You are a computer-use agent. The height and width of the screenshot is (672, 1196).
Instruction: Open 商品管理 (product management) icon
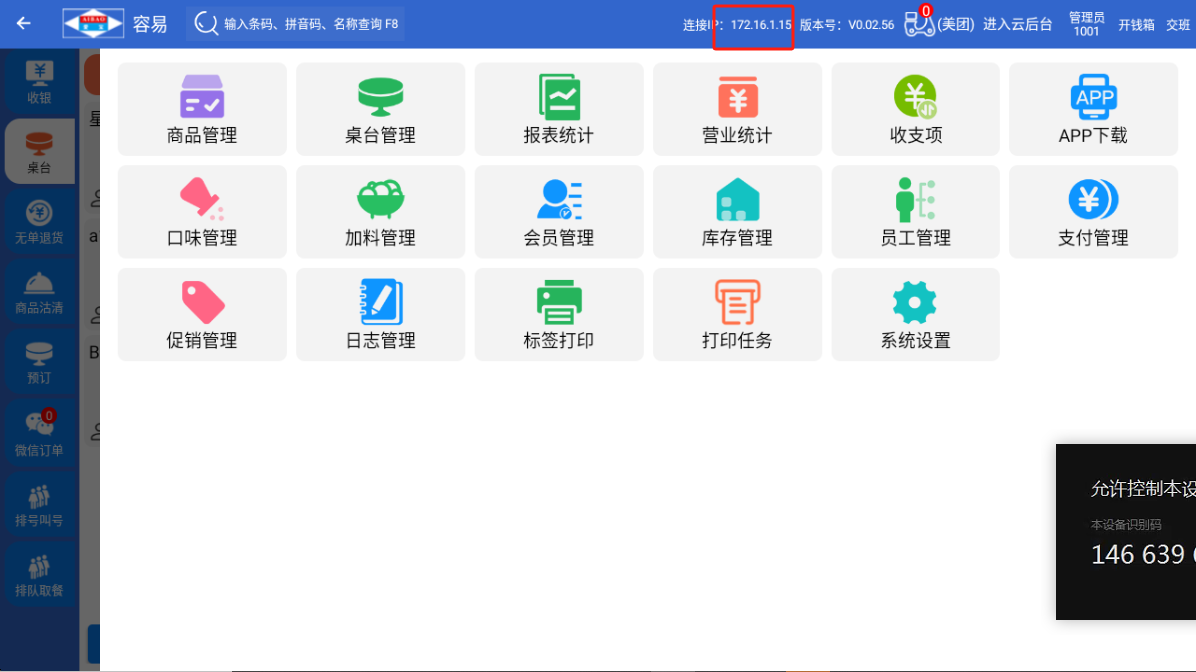202,109
